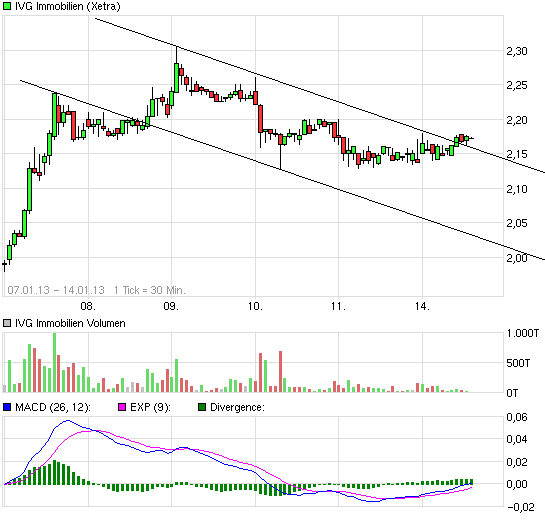Screen dimensions: 545x530
Task: Click the dark green Divergence legend swatch
Action: pyautogui.click(x=202, y=407)
